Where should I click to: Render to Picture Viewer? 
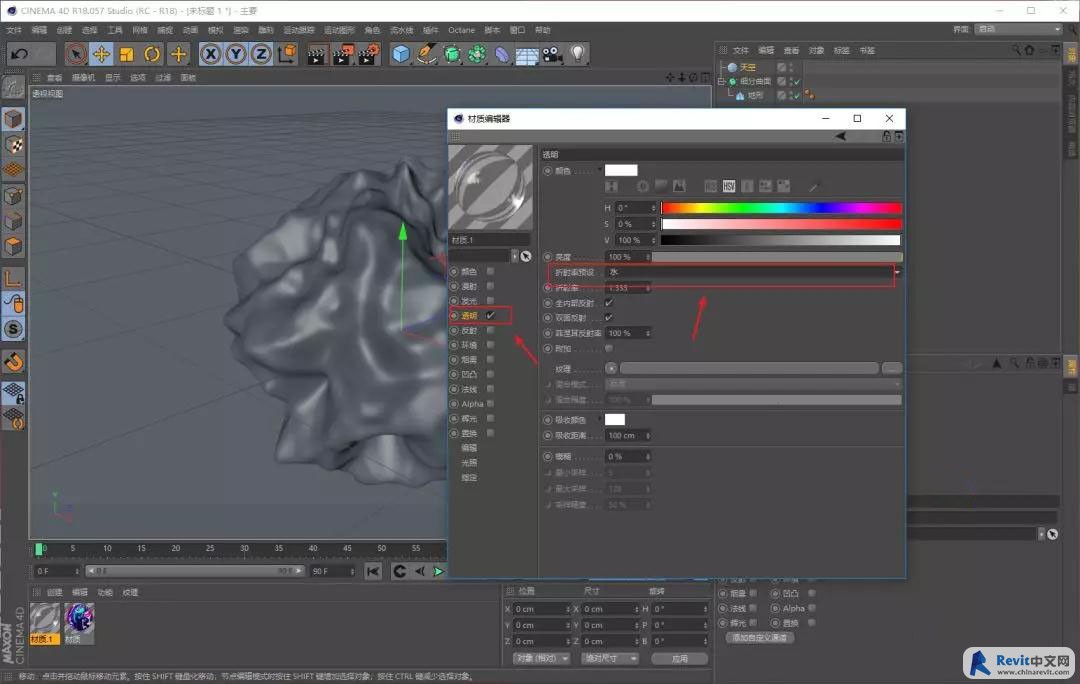(342, 54)
